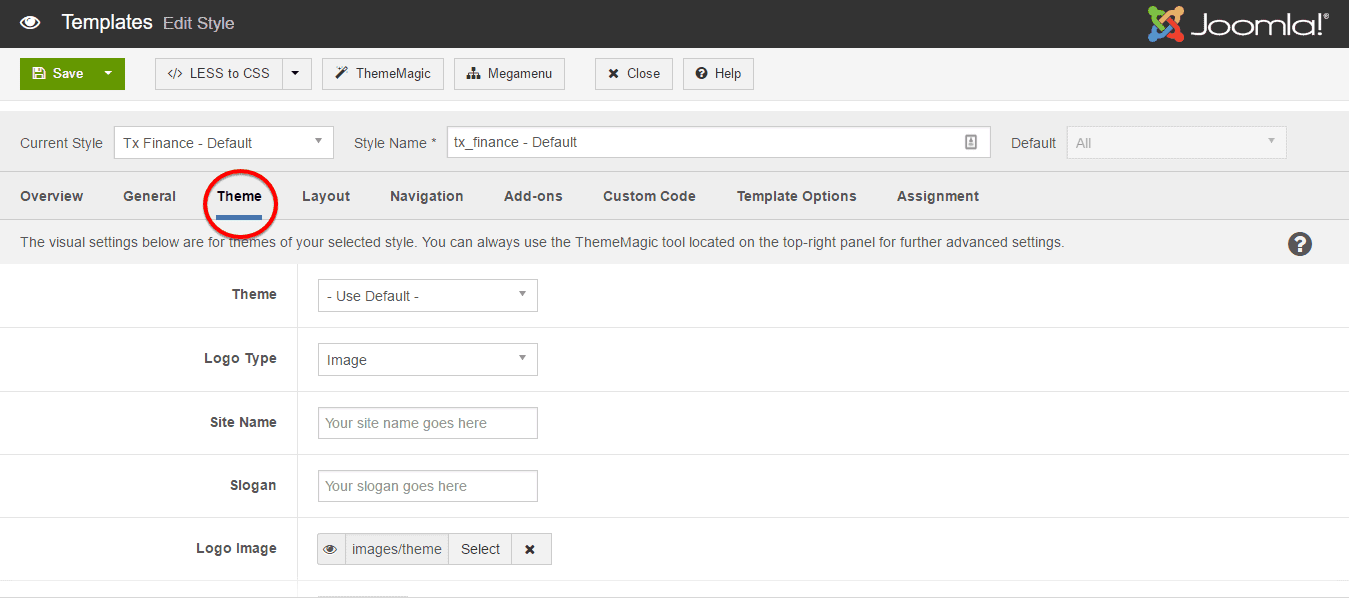
Task: Compile LESS to CSS
Action: point(219,74)
